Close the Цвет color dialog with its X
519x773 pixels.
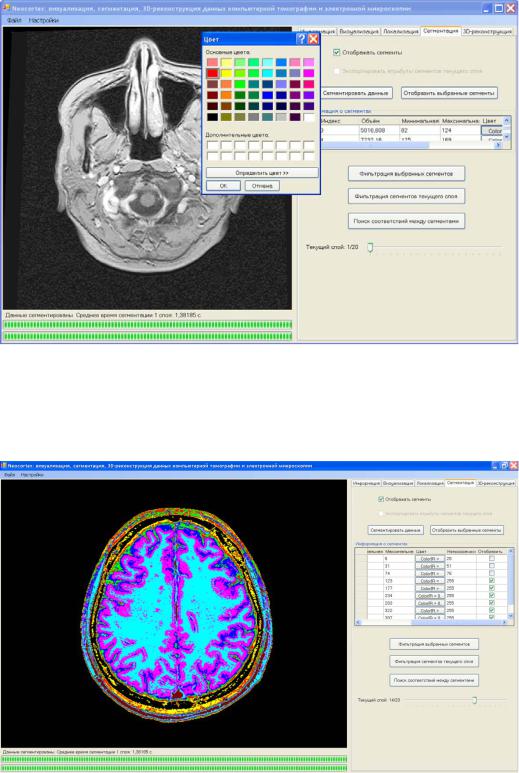pos(313,39)
